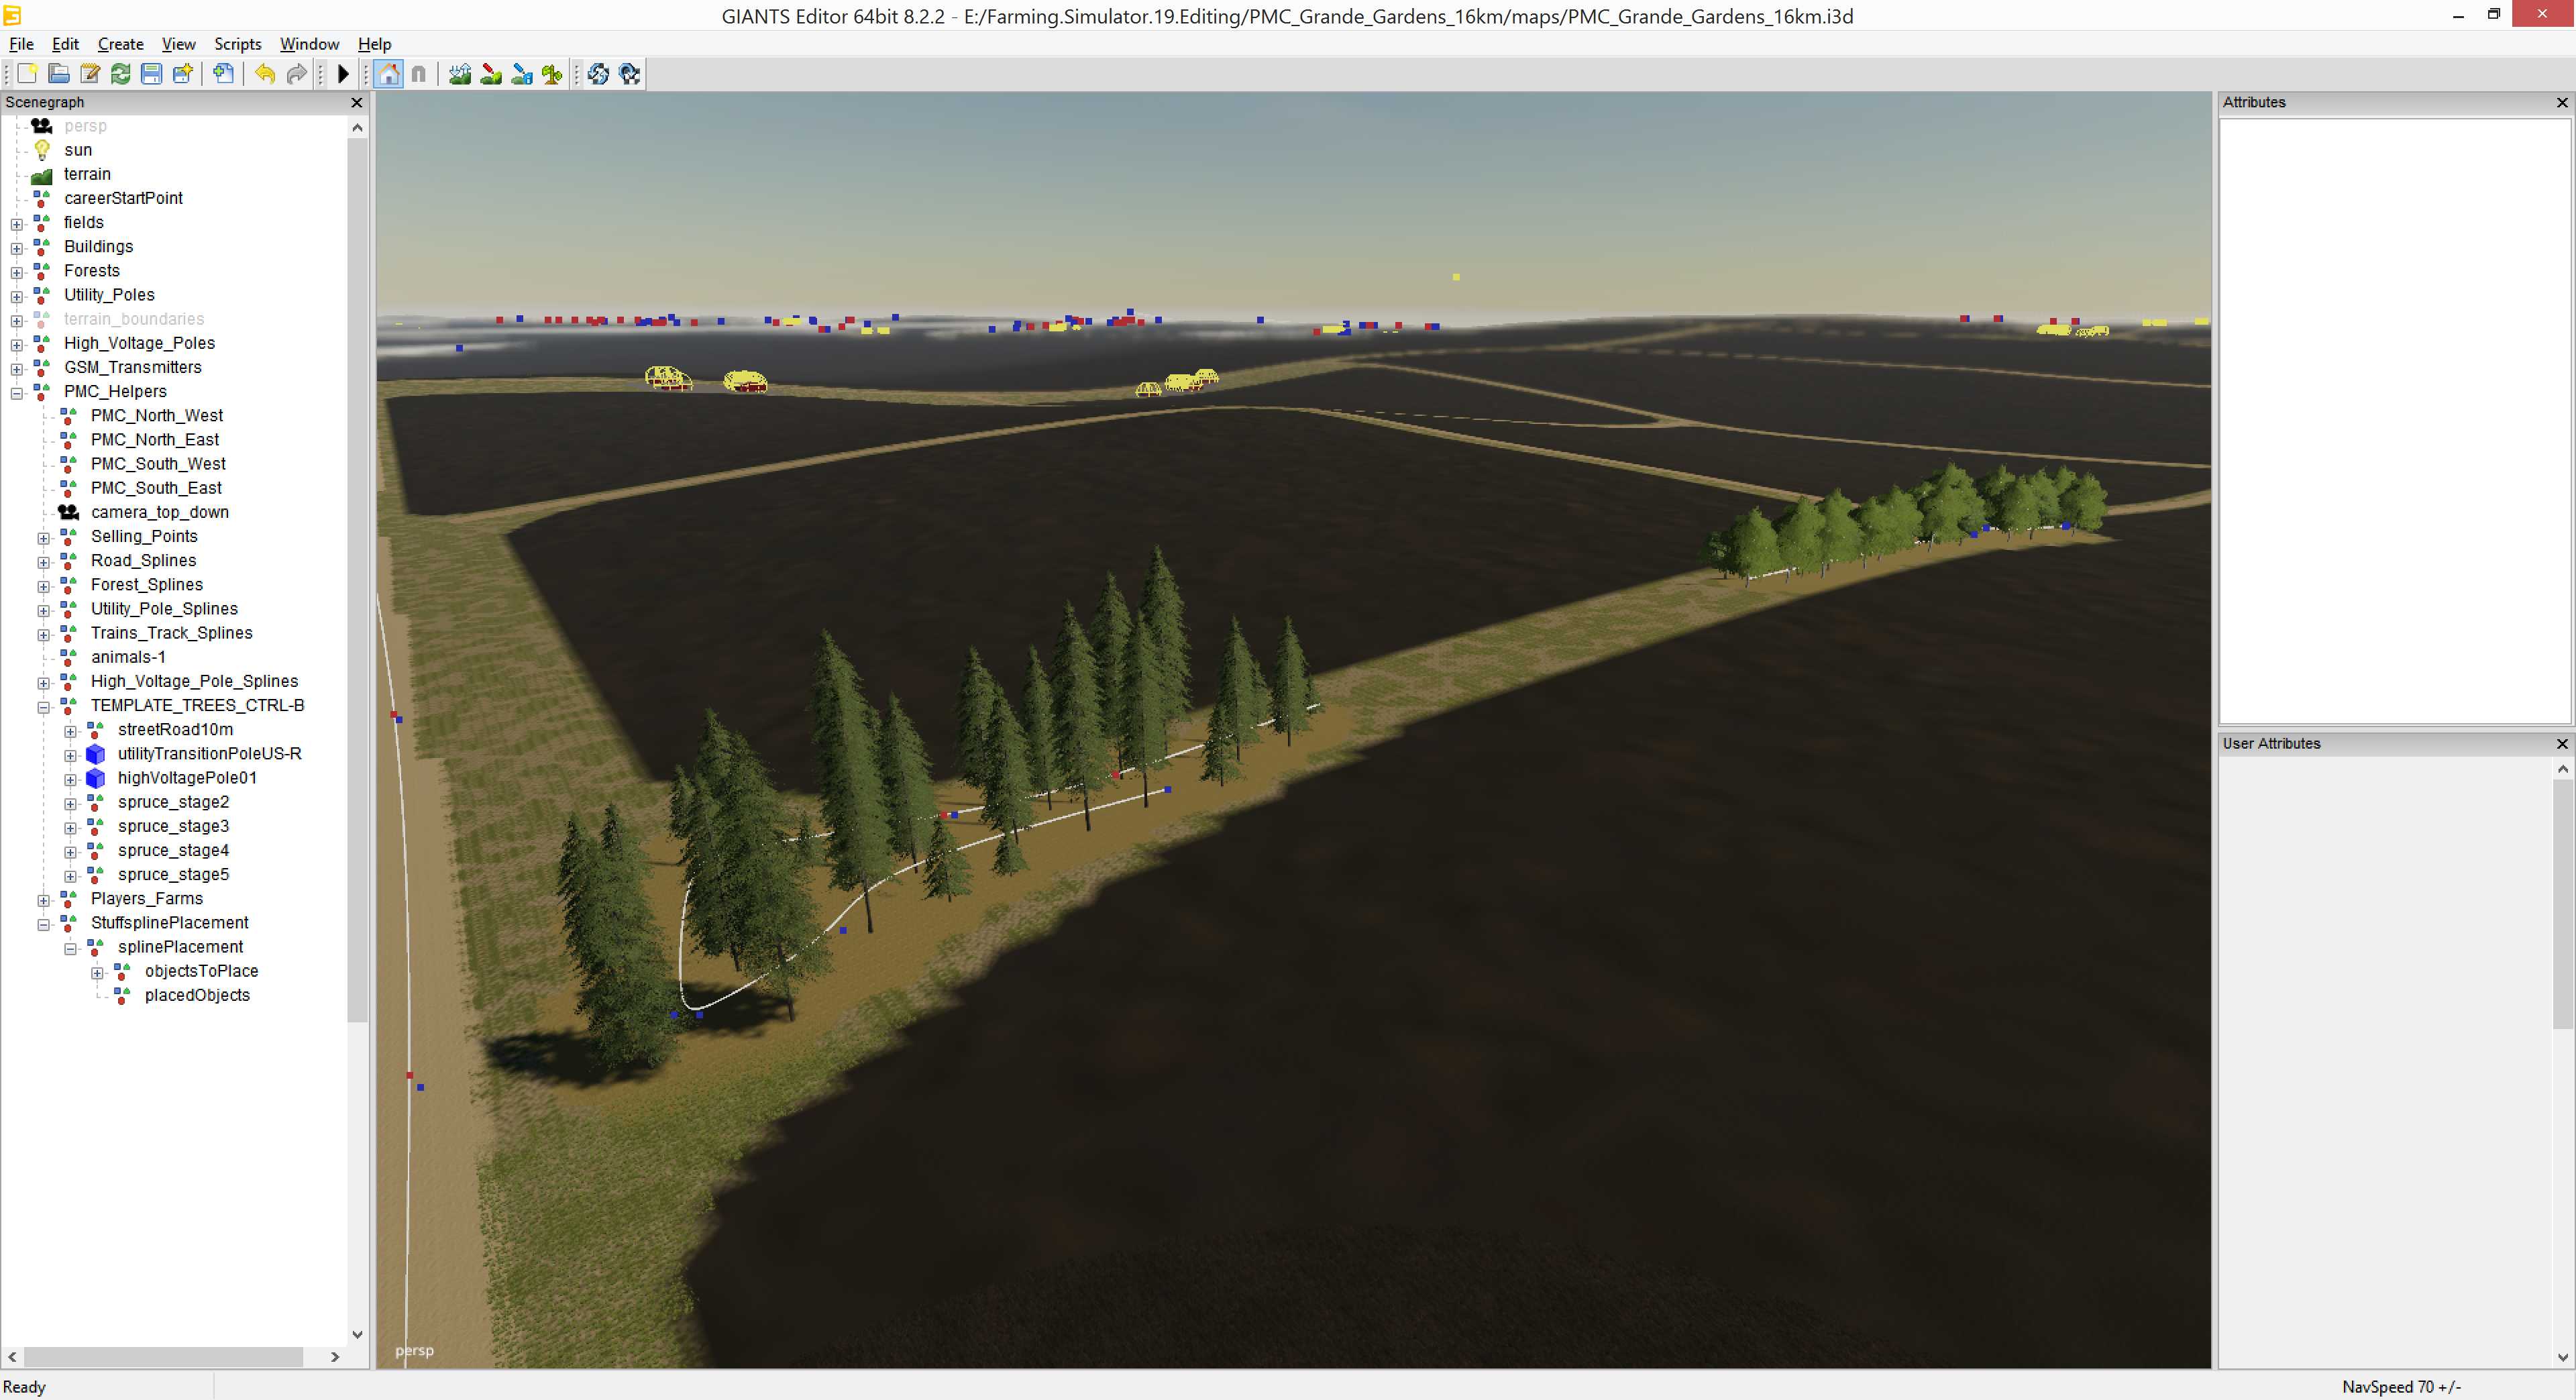This screenshot has height=1400, width=2576.
Task: Open the View menu
Action: (179, 44)
